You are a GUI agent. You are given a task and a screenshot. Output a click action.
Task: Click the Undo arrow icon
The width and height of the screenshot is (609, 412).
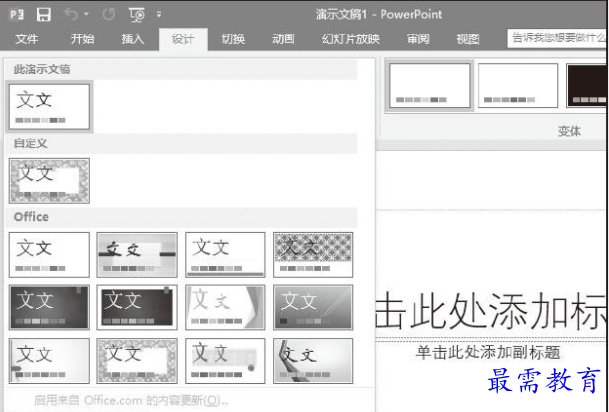tap(71, 15)
